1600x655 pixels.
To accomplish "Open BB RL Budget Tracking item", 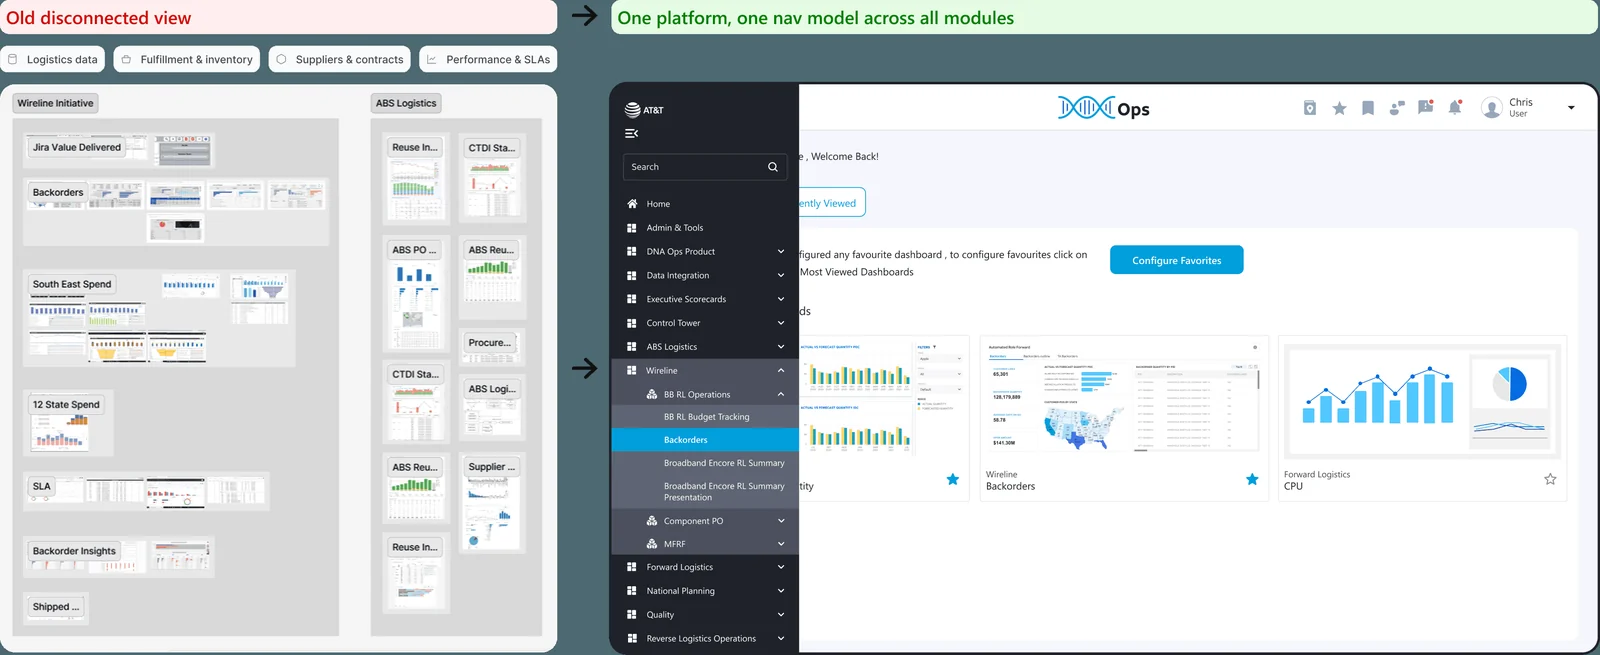I will pos(705,417).
